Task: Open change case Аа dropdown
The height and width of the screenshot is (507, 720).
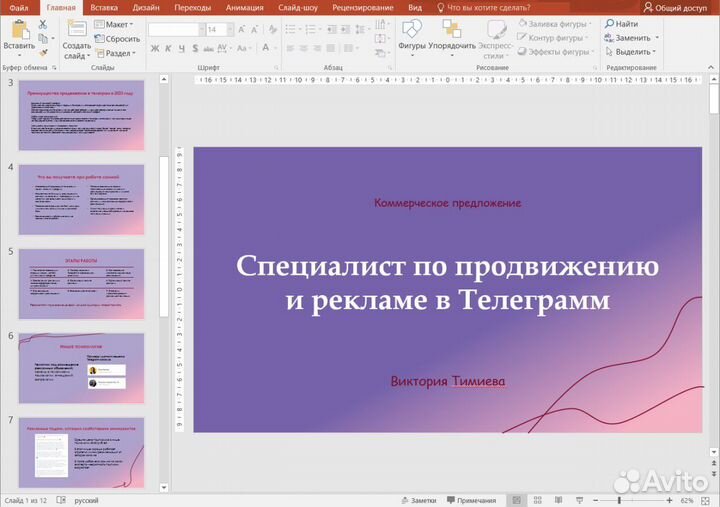Action: pos(243,48)
